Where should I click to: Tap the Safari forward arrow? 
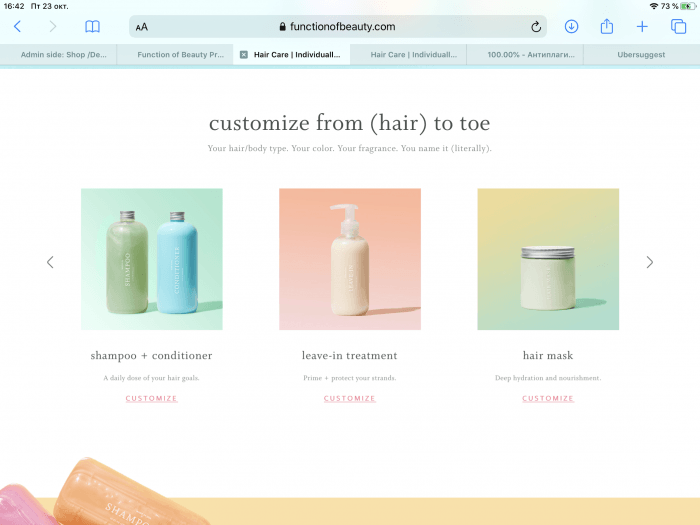(x=53, y=27)
